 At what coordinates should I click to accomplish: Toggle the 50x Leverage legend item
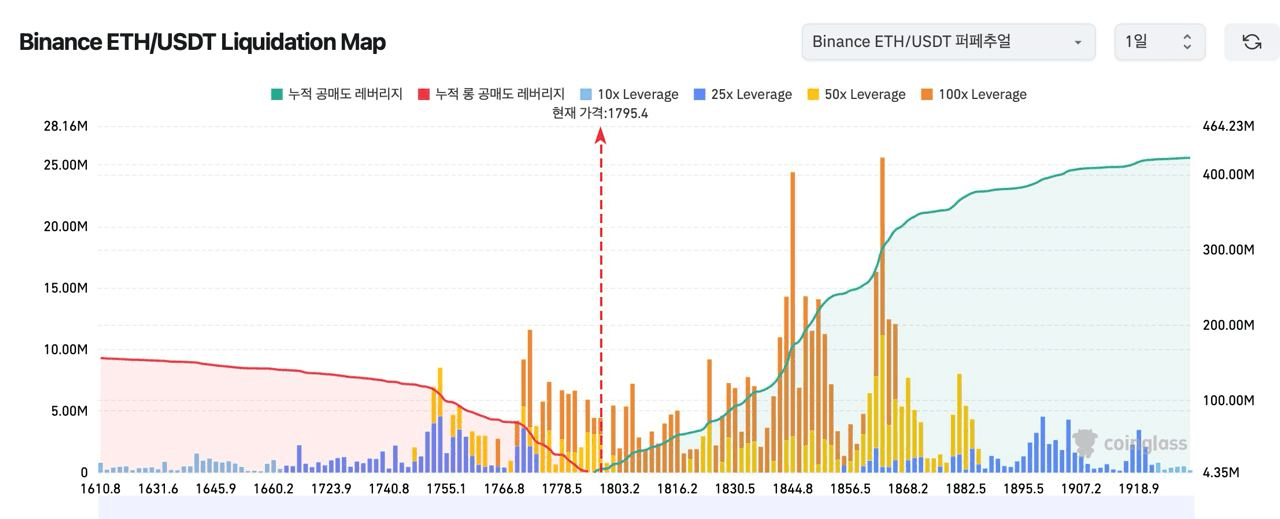pyautogui.click(x=856, y=94)
